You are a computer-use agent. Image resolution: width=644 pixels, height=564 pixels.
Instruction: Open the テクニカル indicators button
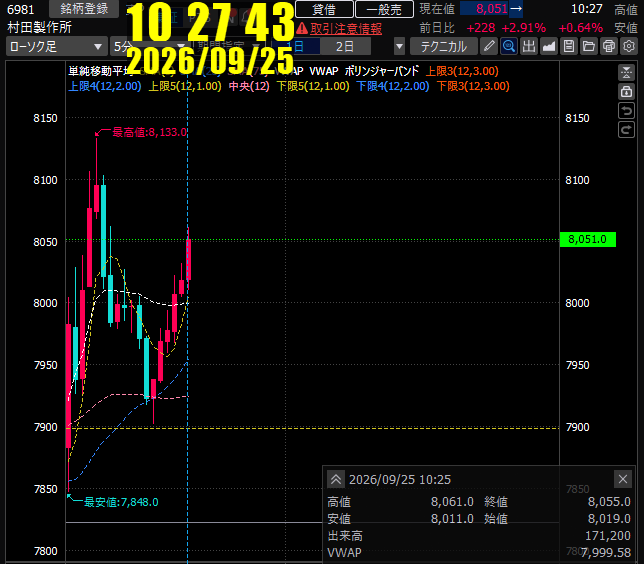(x=444, y=46)
